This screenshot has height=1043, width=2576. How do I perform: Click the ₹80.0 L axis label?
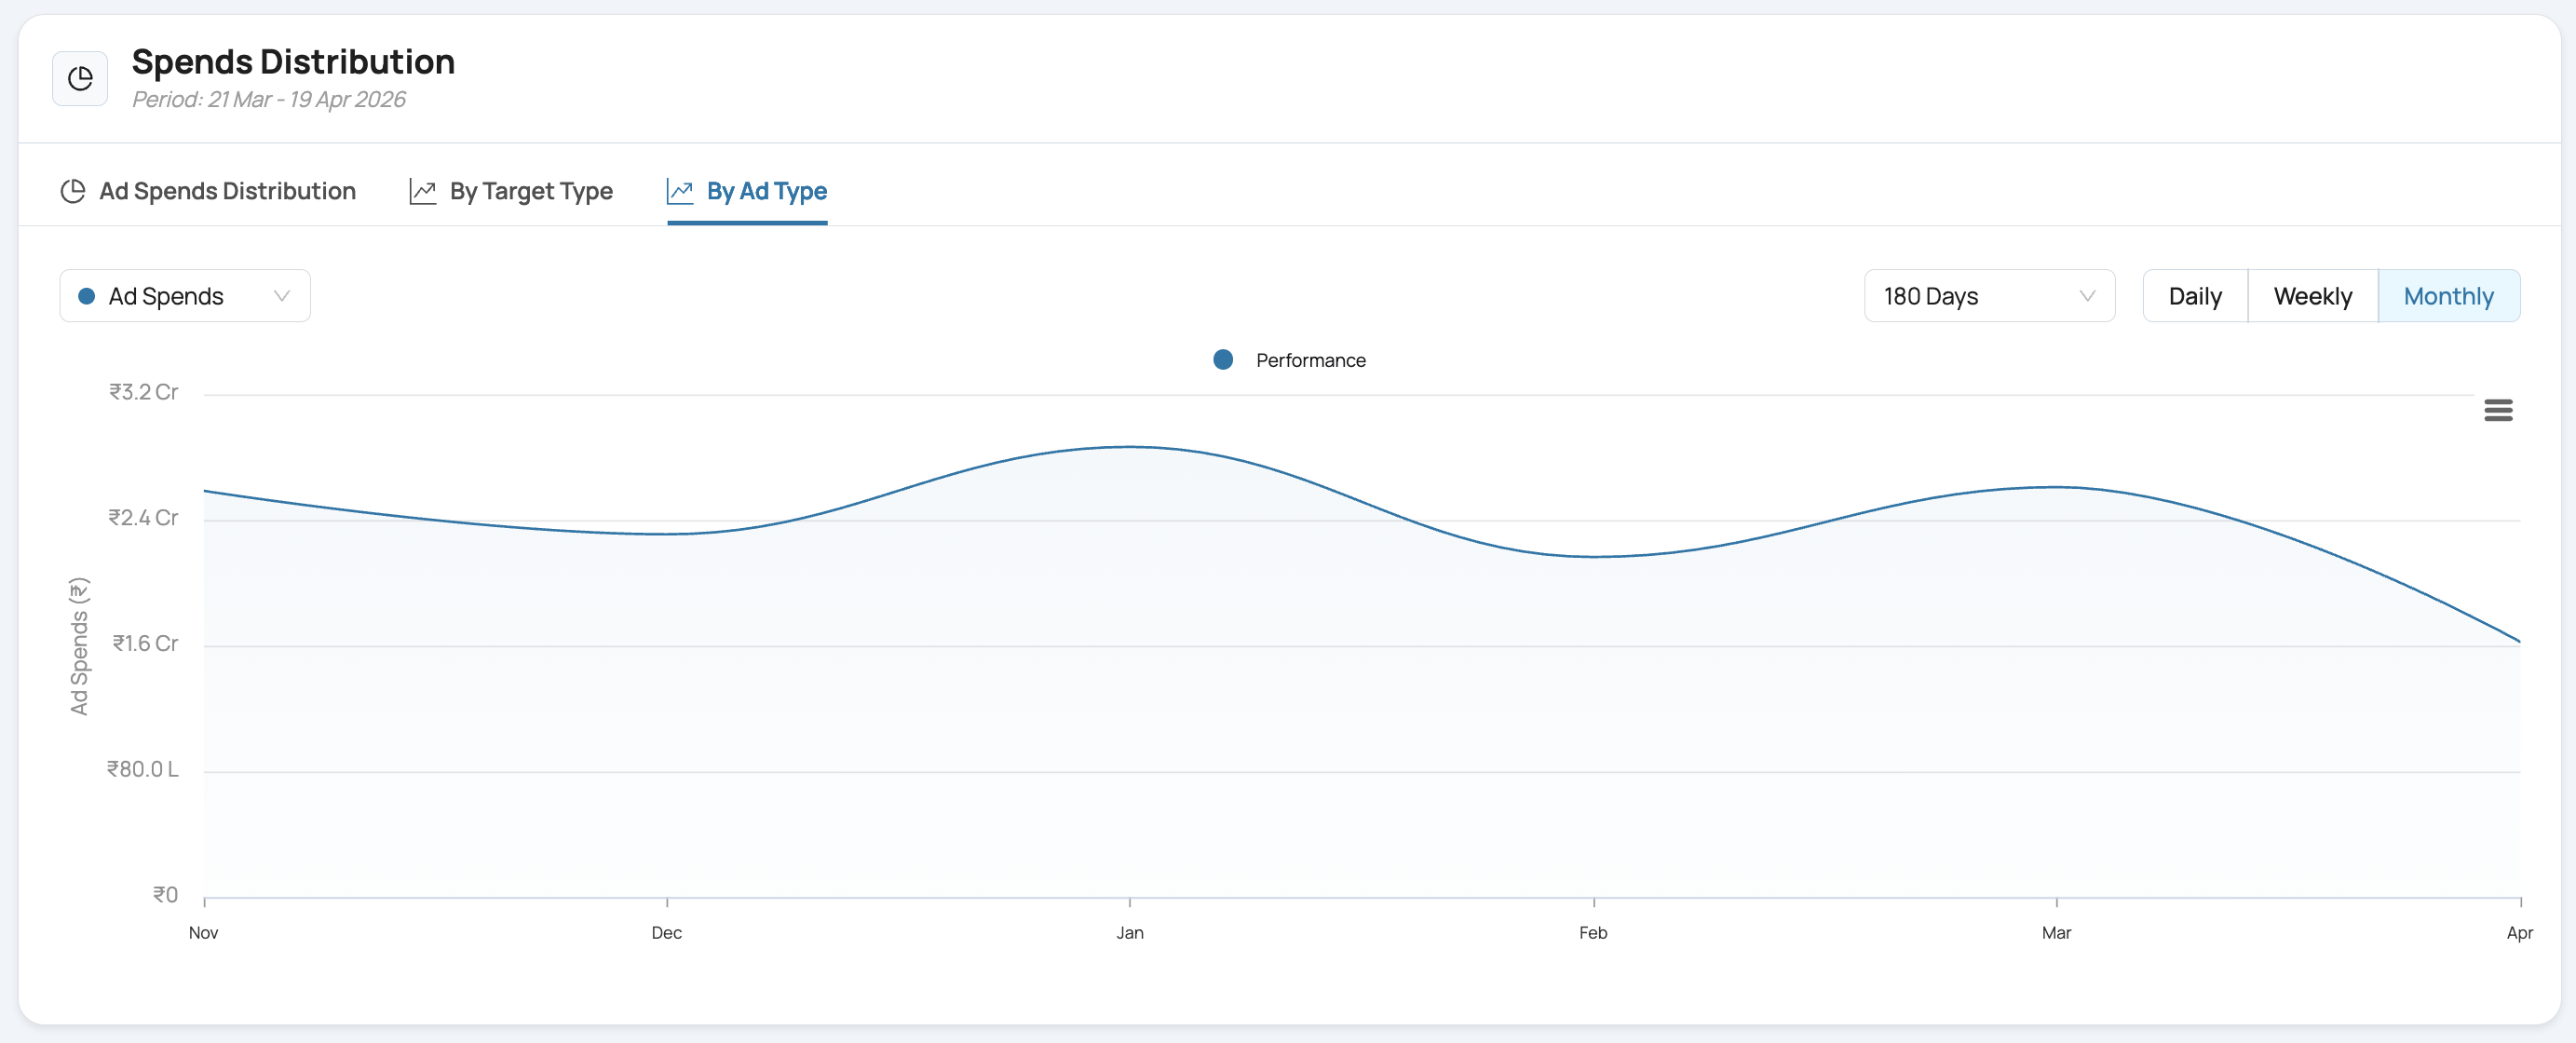pos(142,770)
